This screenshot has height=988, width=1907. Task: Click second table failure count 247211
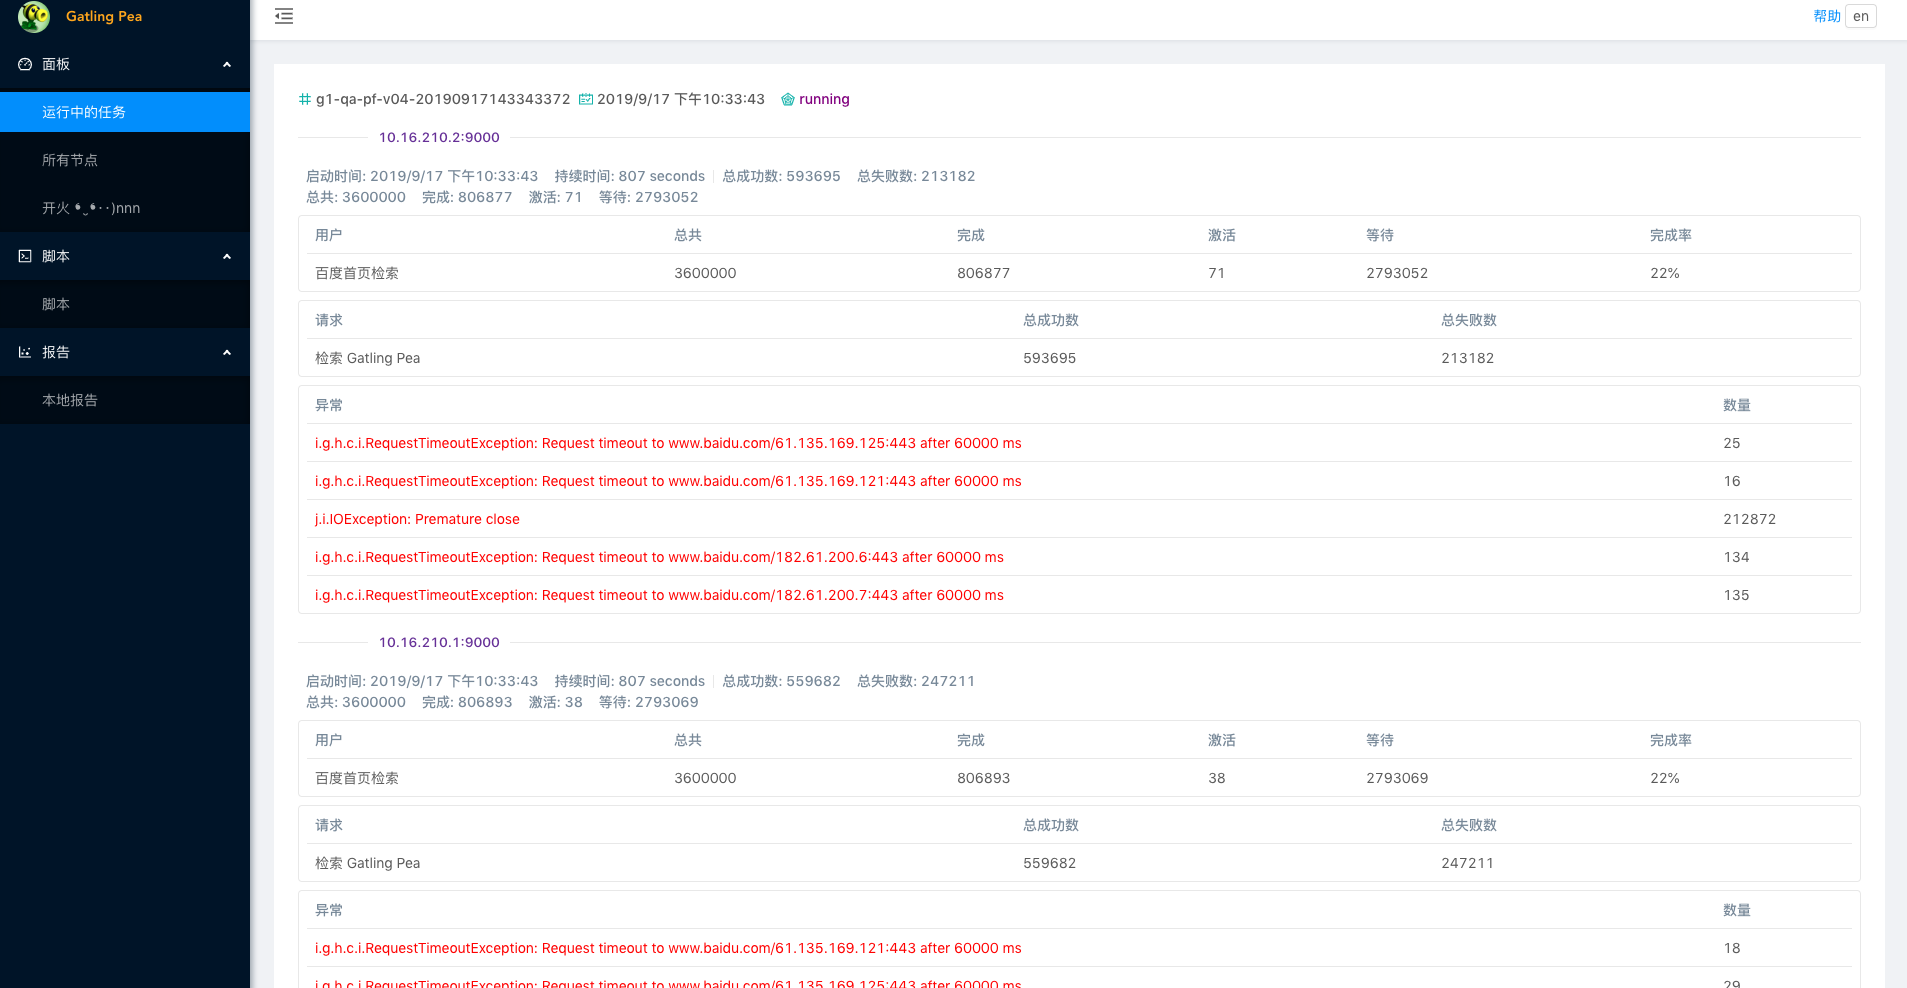coord(1467,863)
